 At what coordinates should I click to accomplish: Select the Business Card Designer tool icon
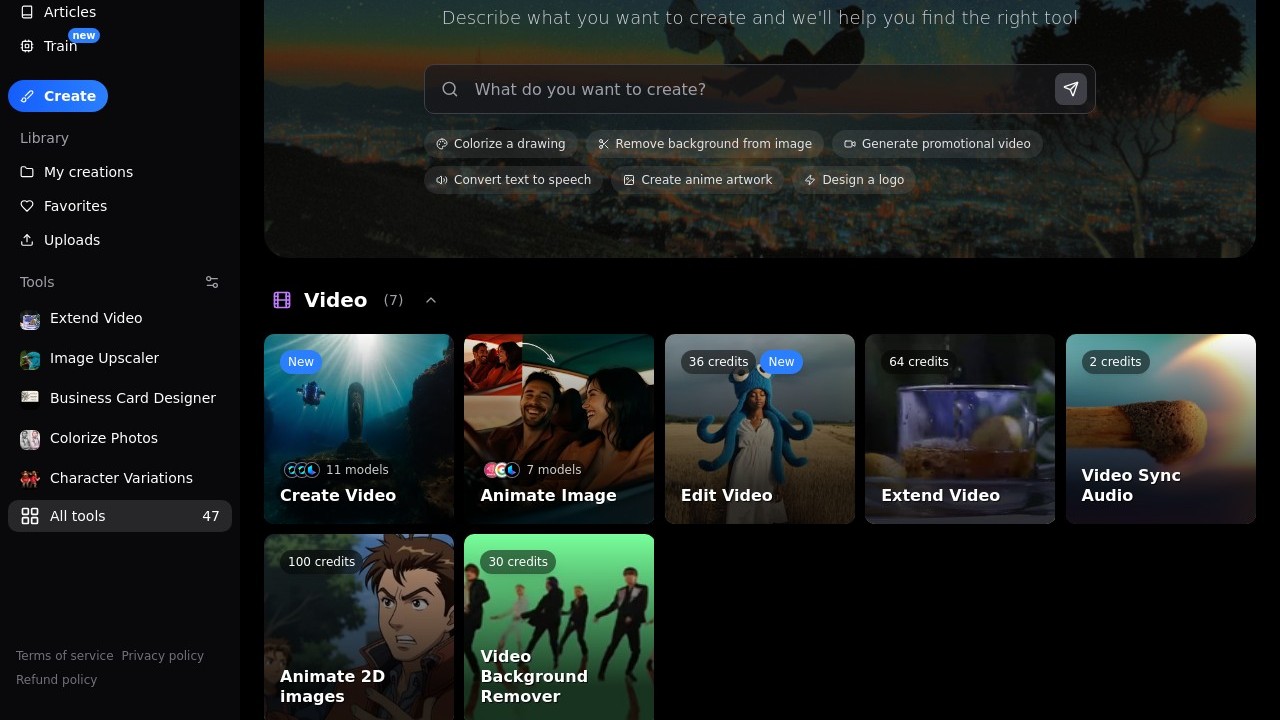tap(30, 398)
